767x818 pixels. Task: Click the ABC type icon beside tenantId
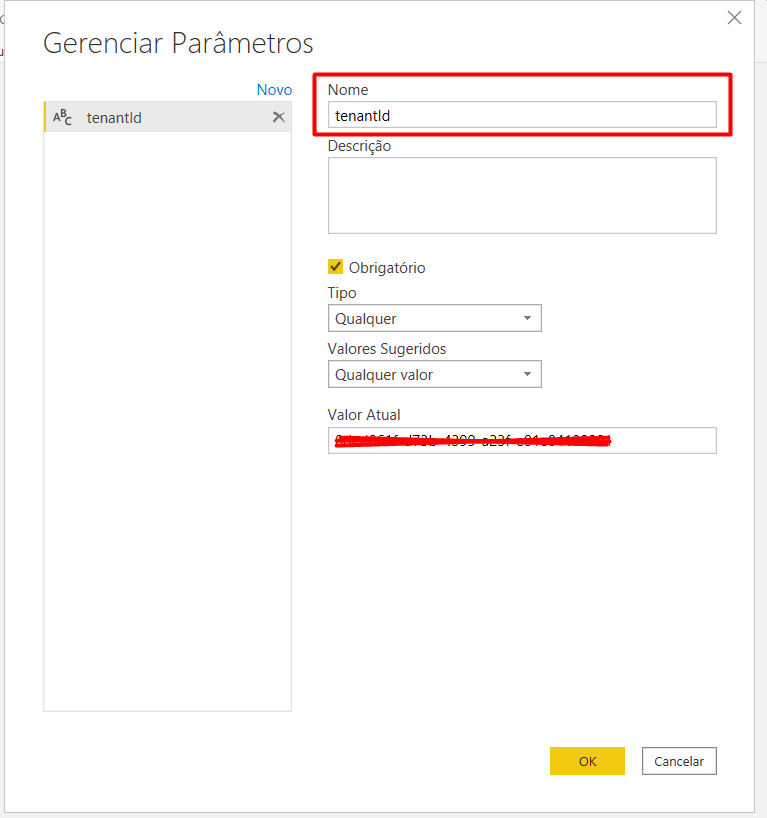(62, 118)
